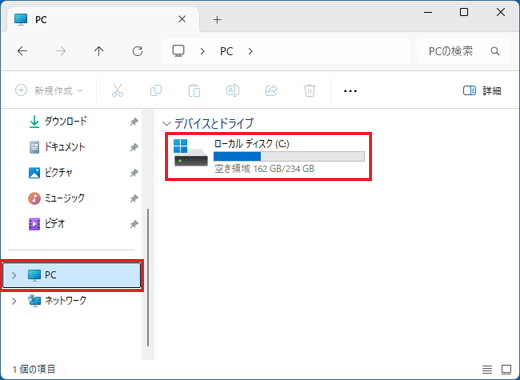Click PC in the address breadcrumb
520x380 pixels.
click(x=226, y=51)
